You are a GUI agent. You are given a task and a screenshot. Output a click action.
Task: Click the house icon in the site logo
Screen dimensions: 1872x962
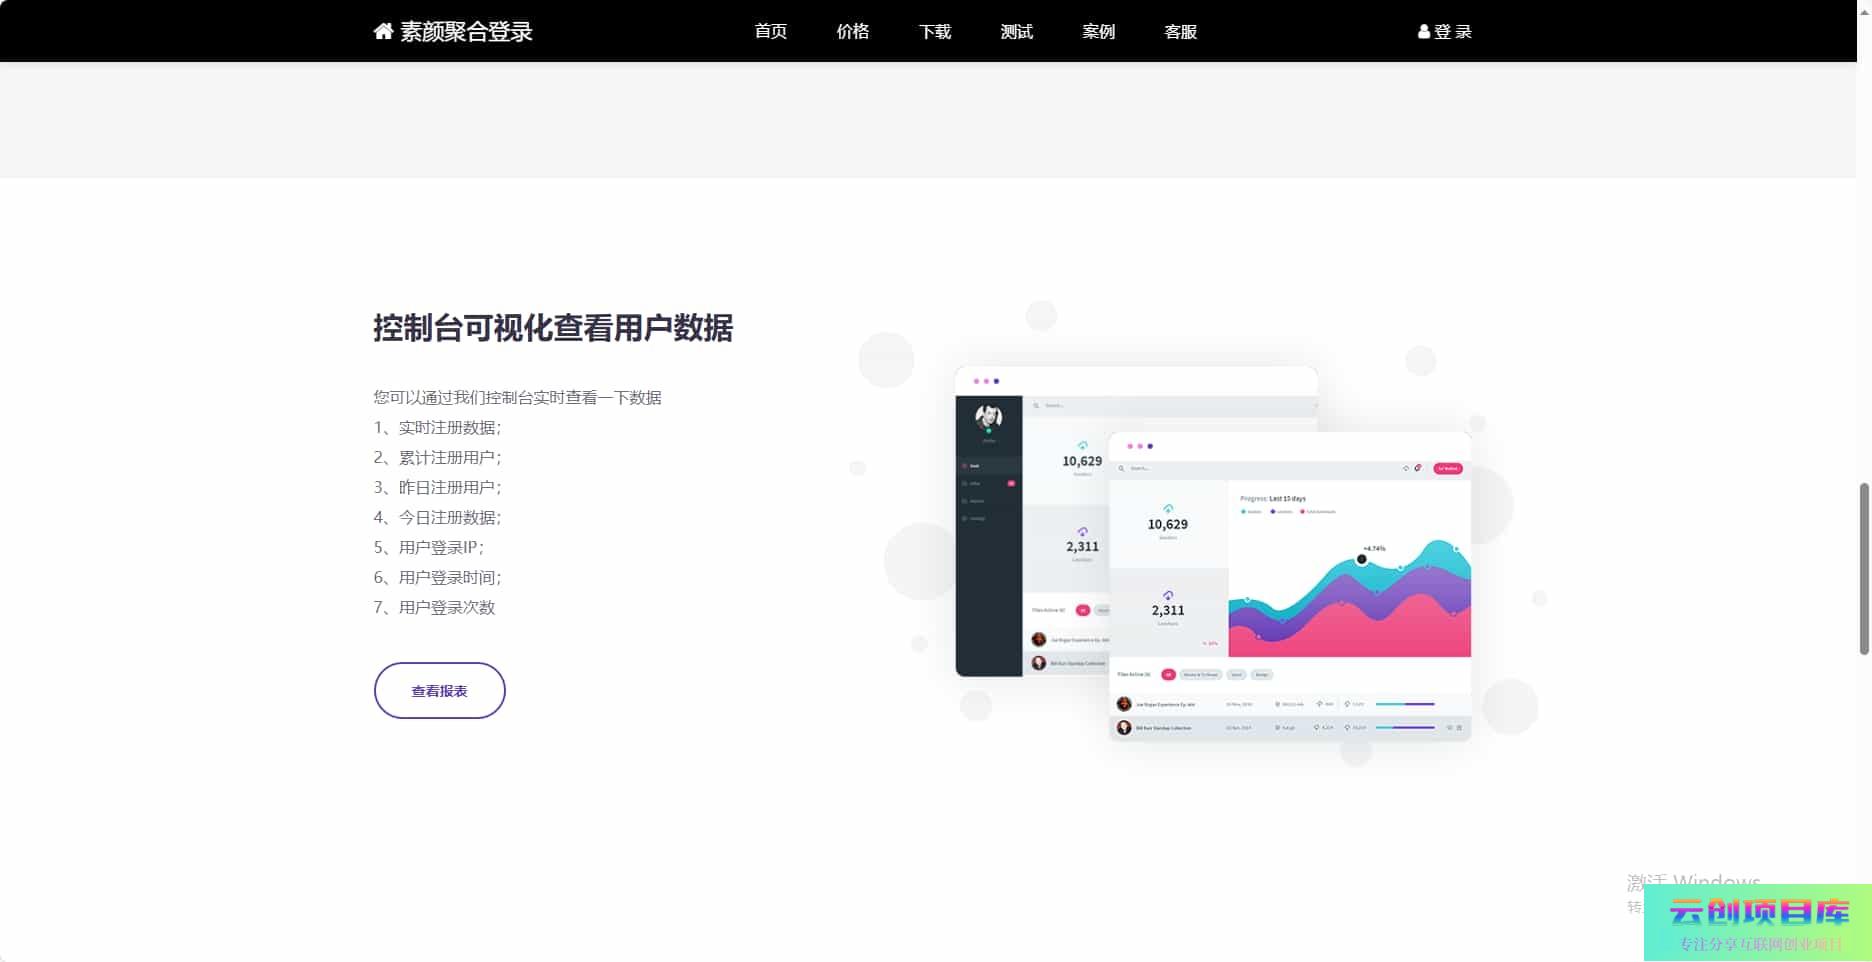383,31
